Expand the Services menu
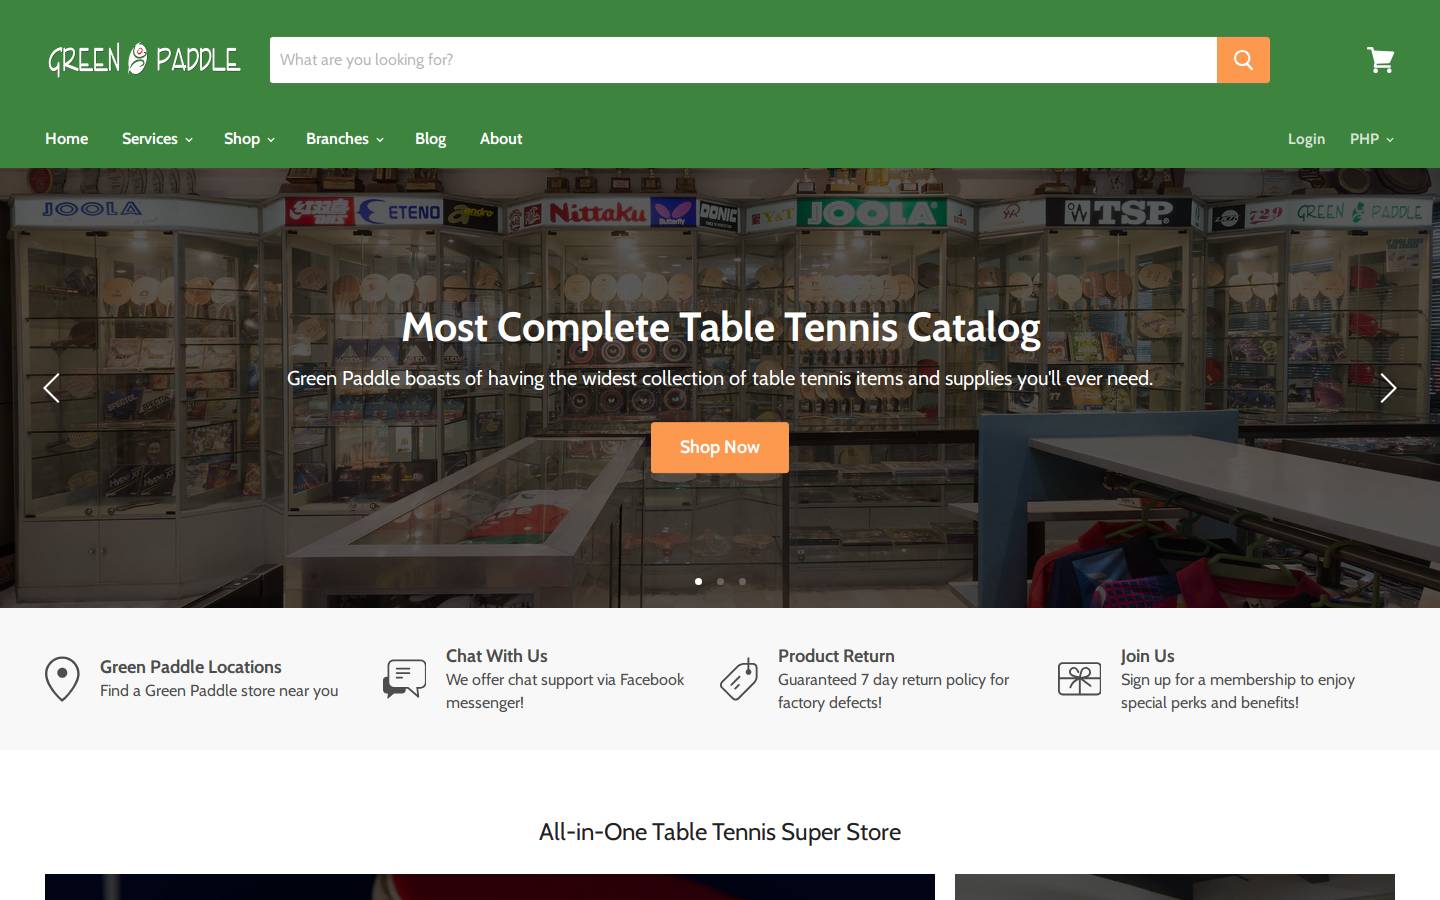Screen dimensions: 1440x900 point(157,139)
